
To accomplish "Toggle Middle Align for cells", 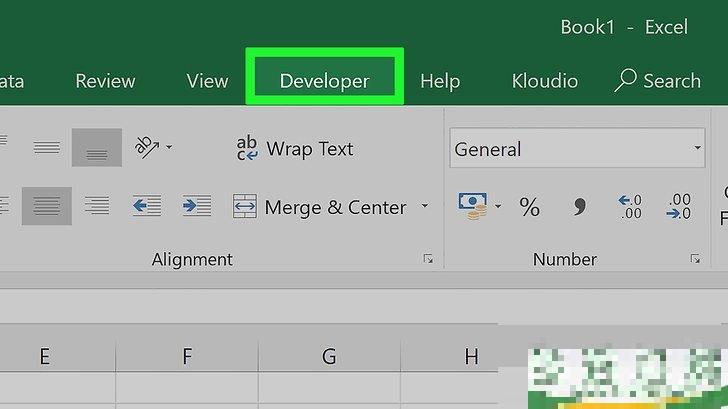I will point(47,147).
